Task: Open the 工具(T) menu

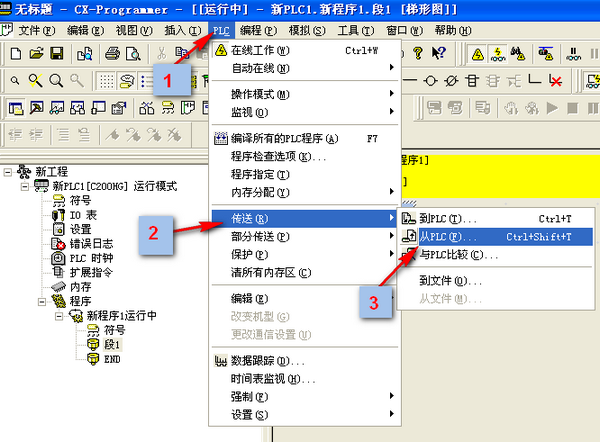Action: tap(355, 31)
